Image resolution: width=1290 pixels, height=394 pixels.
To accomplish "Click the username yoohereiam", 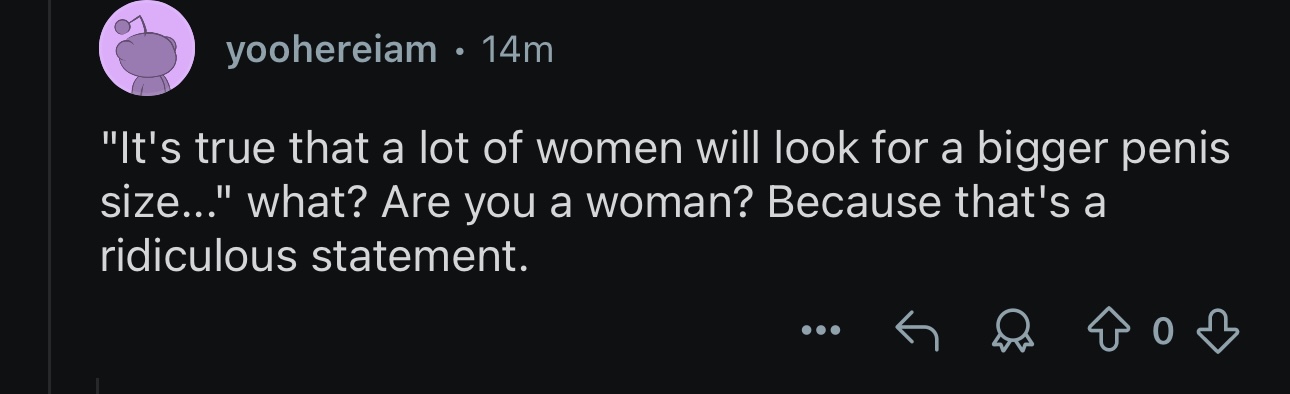I will pos(331,49).
